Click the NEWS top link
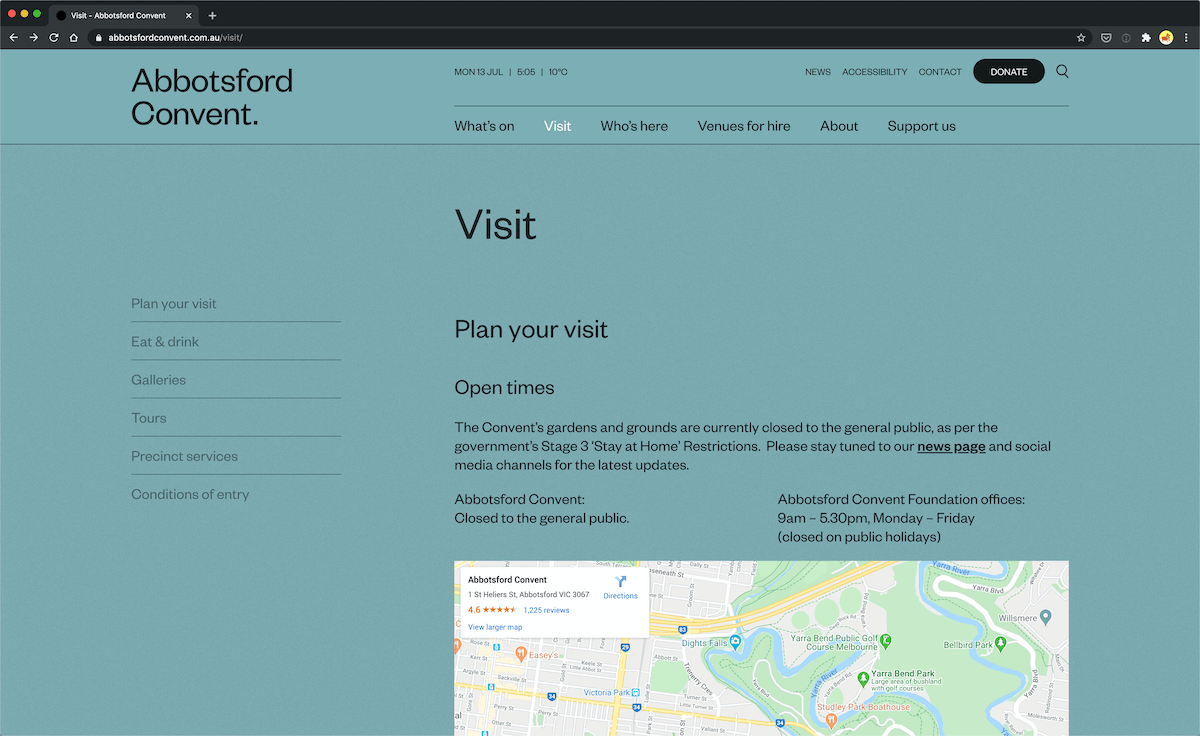The width and height of the screenshot is (1200, 736). pyautogui.click(x=818, y=72)
